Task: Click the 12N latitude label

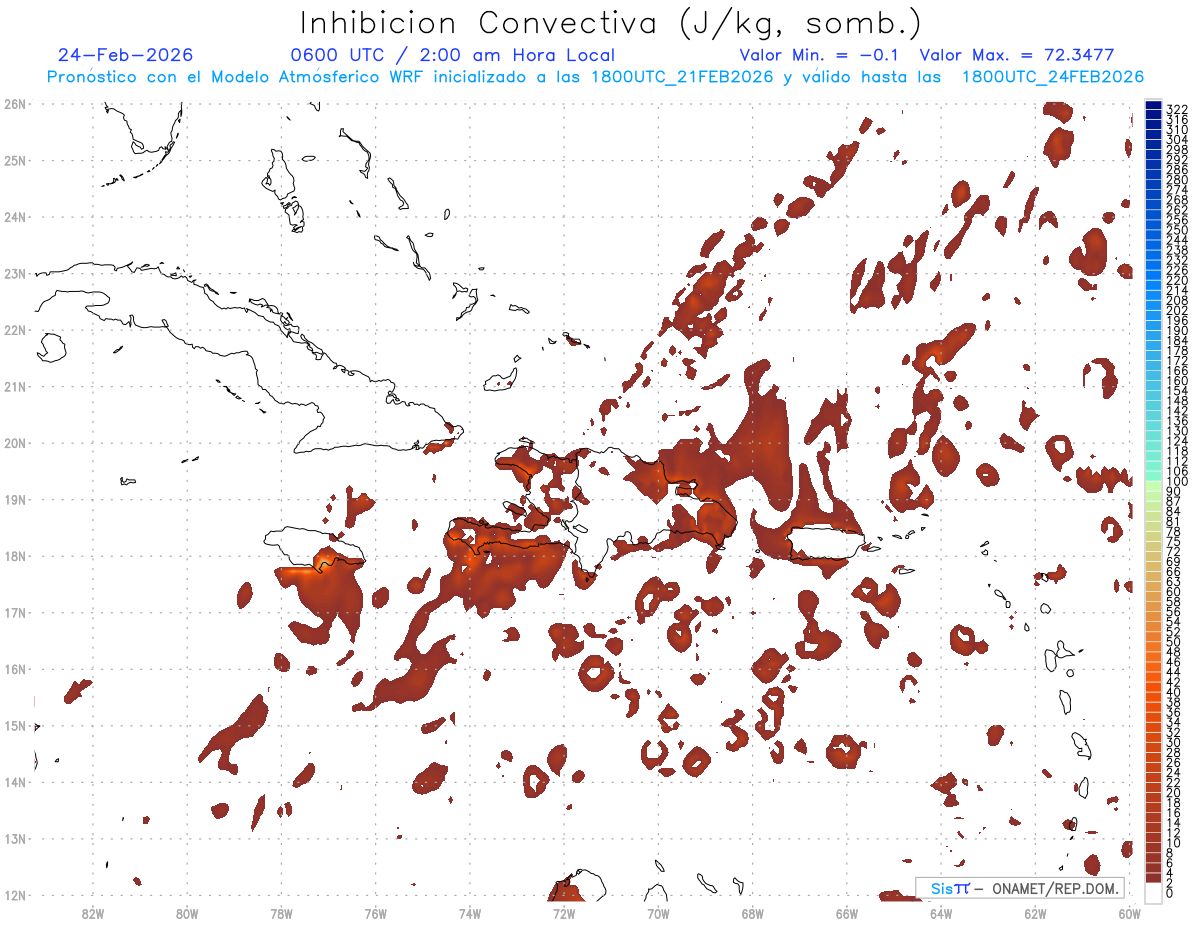Action: pyautogui.click(x=15, y=895)
